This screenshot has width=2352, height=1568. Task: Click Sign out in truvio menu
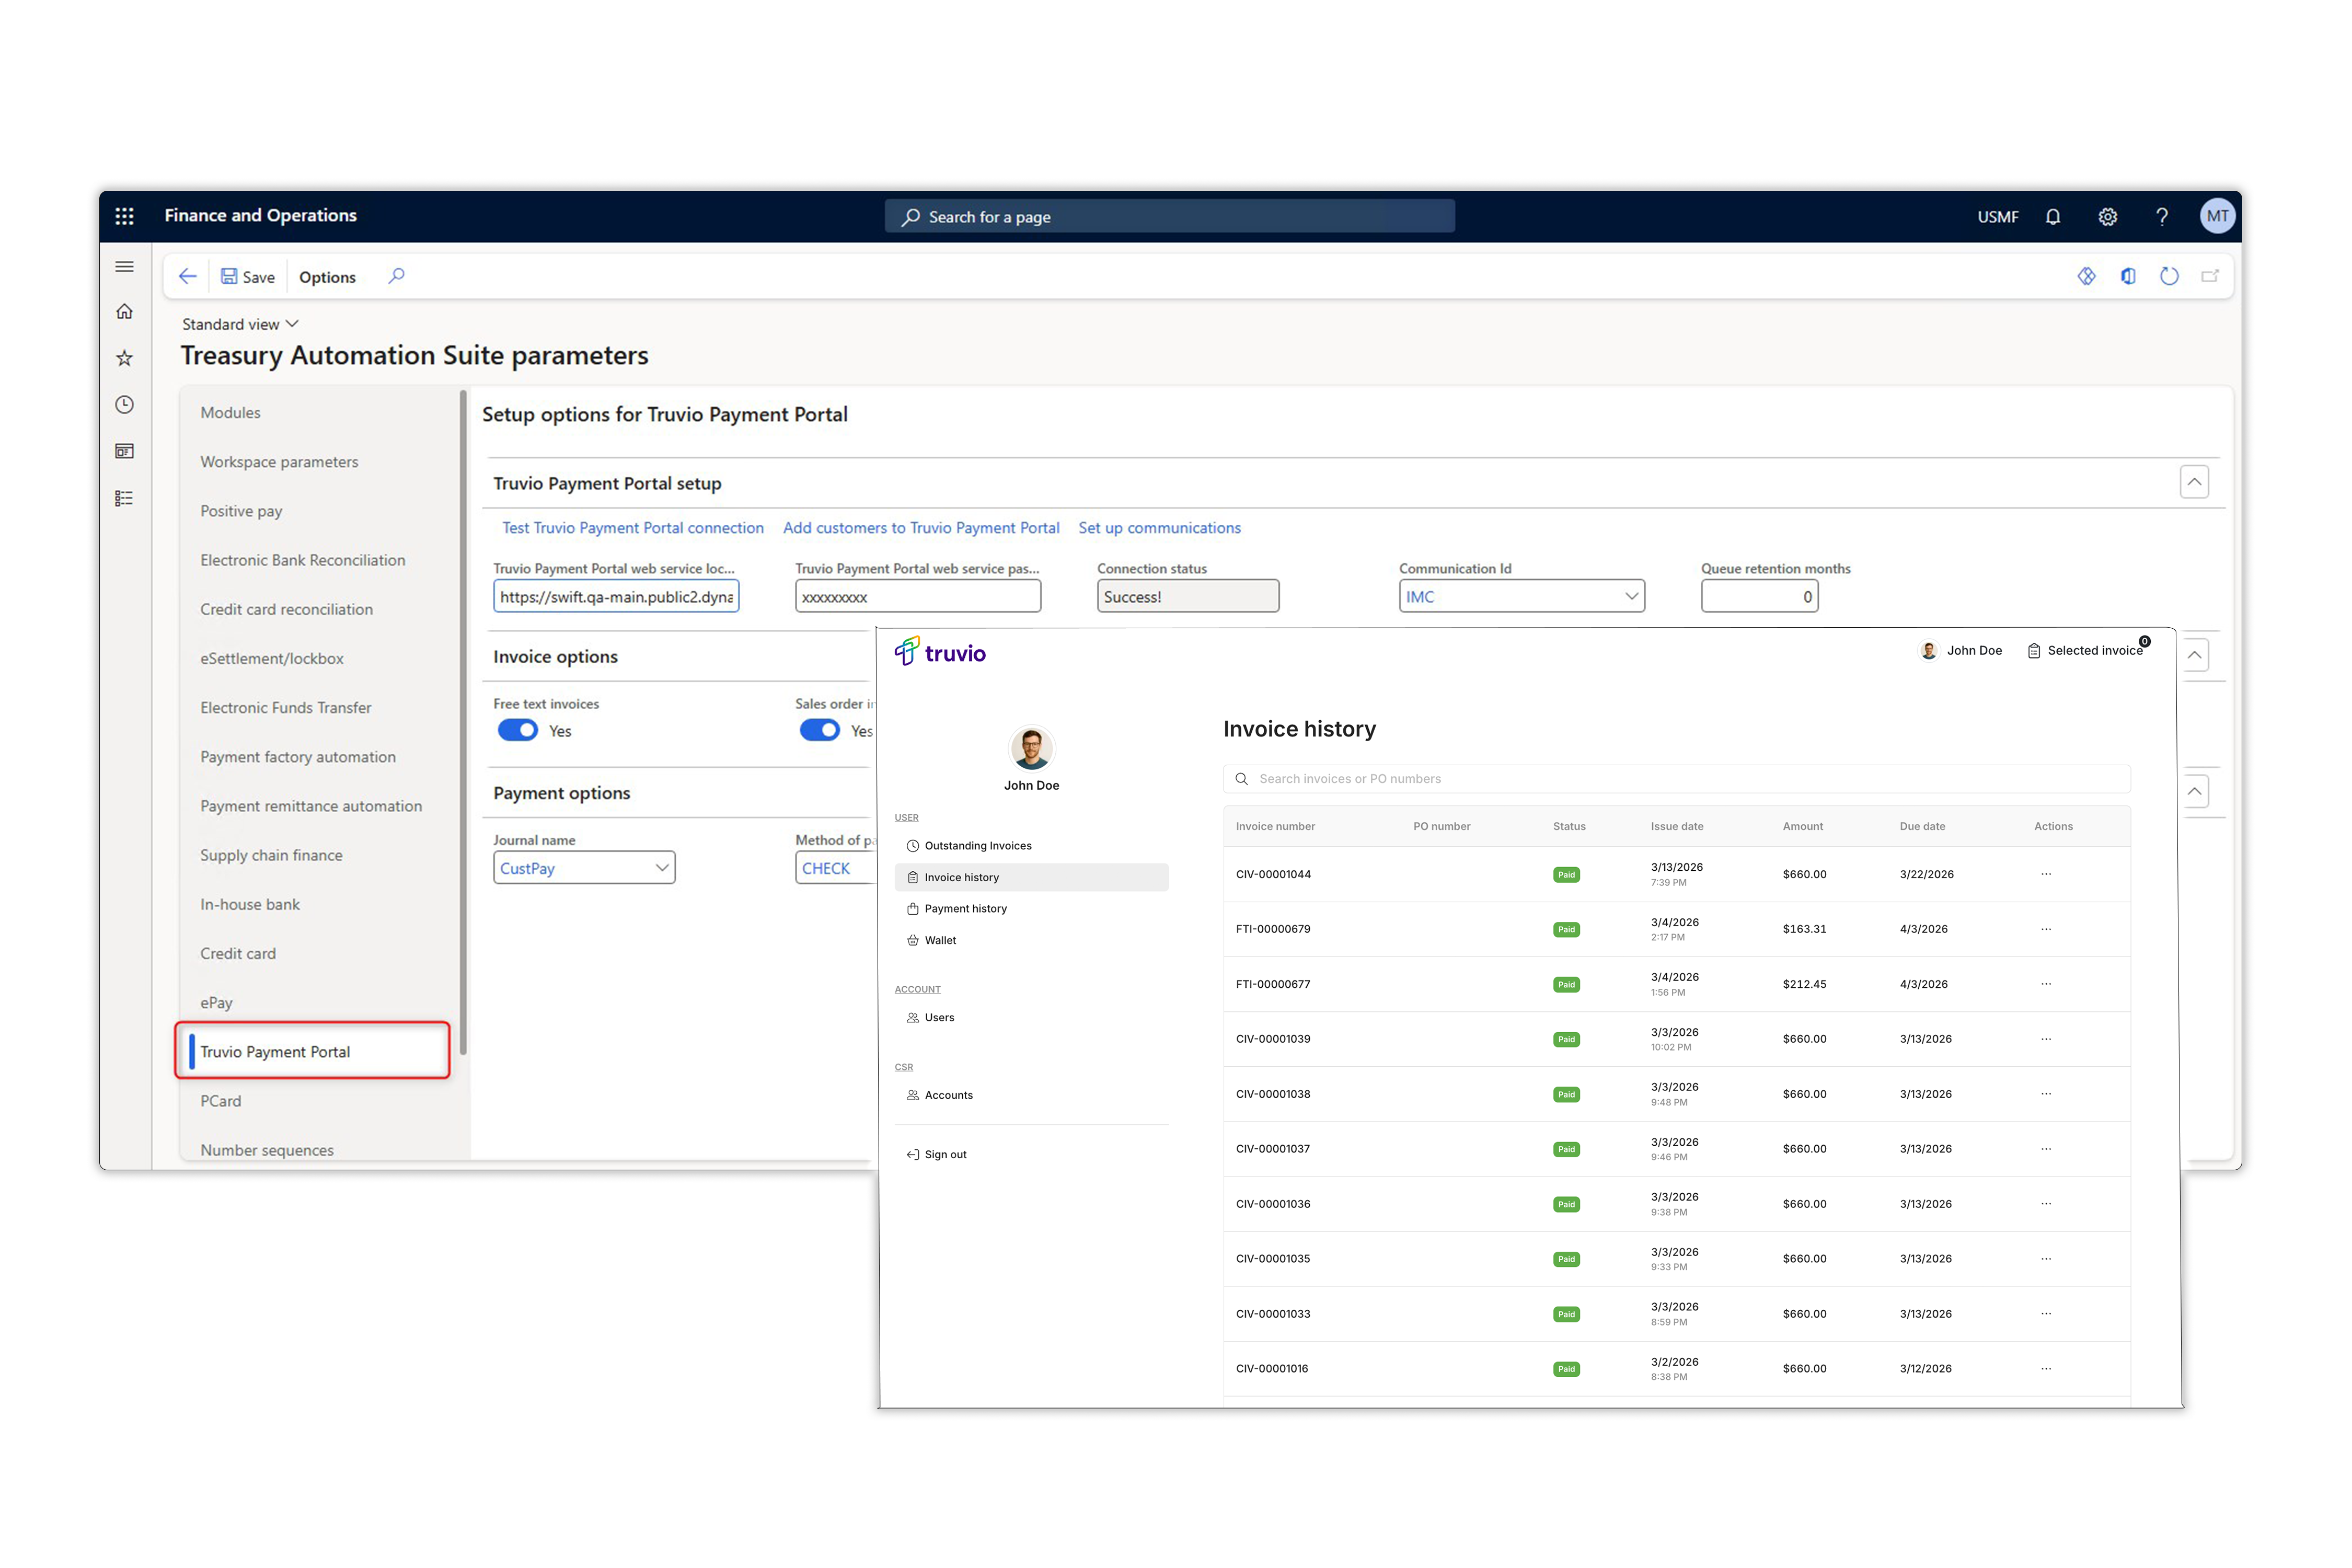(x=936, y=1155)
